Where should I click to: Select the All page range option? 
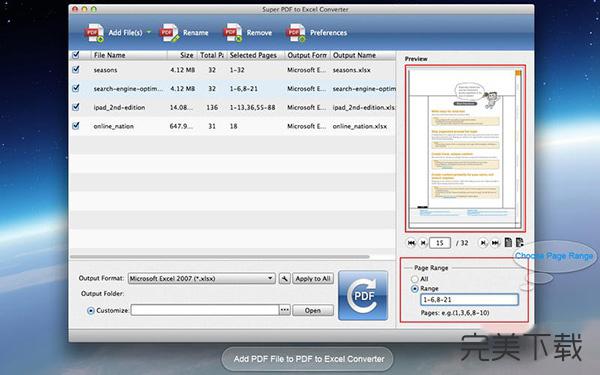click(x=414, y=279)
